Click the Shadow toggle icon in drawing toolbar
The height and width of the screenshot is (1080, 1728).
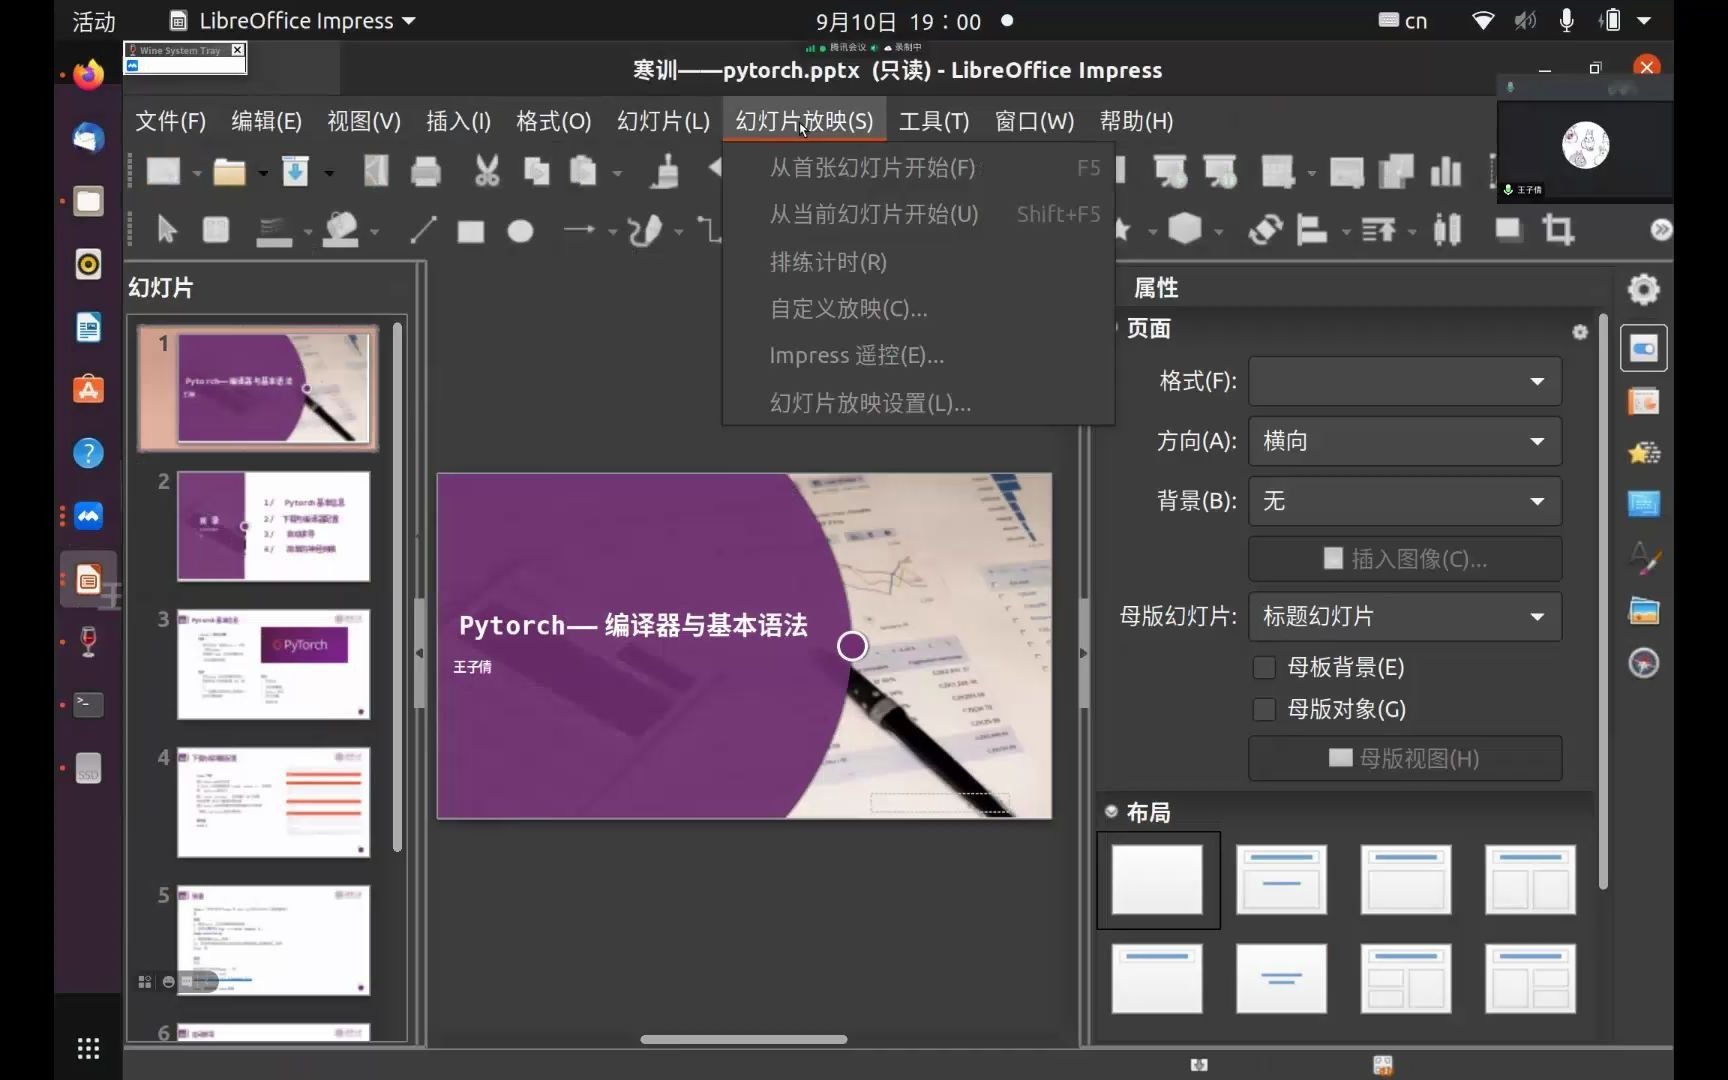pos(1508,230)
